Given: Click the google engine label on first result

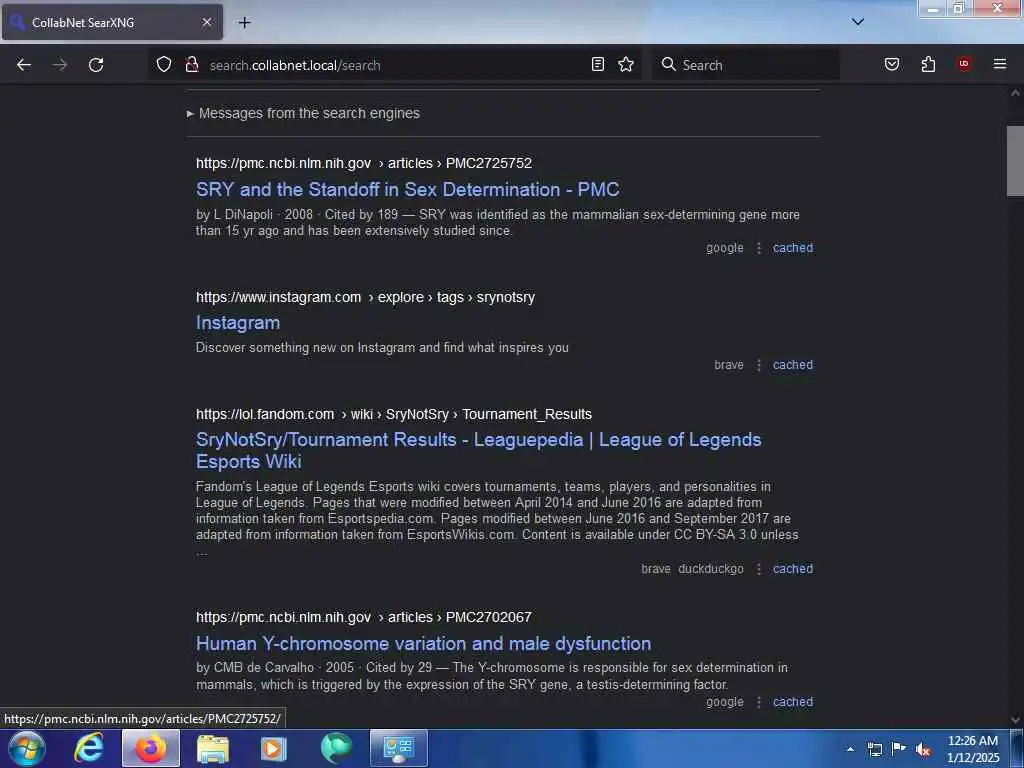Looking at the screenshot, I should (x=724, y=248).
